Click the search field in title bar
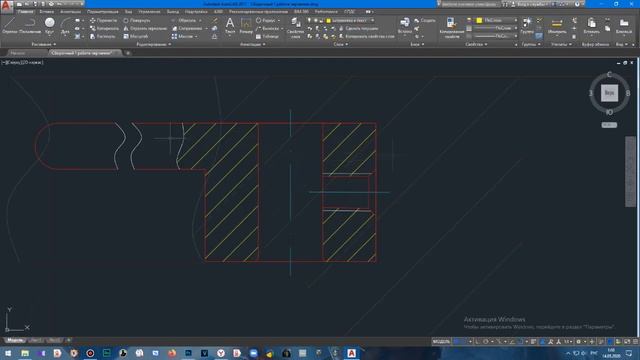Image resolution: width=640 pixels, height=360 pixels. click(x=469, y=4)
